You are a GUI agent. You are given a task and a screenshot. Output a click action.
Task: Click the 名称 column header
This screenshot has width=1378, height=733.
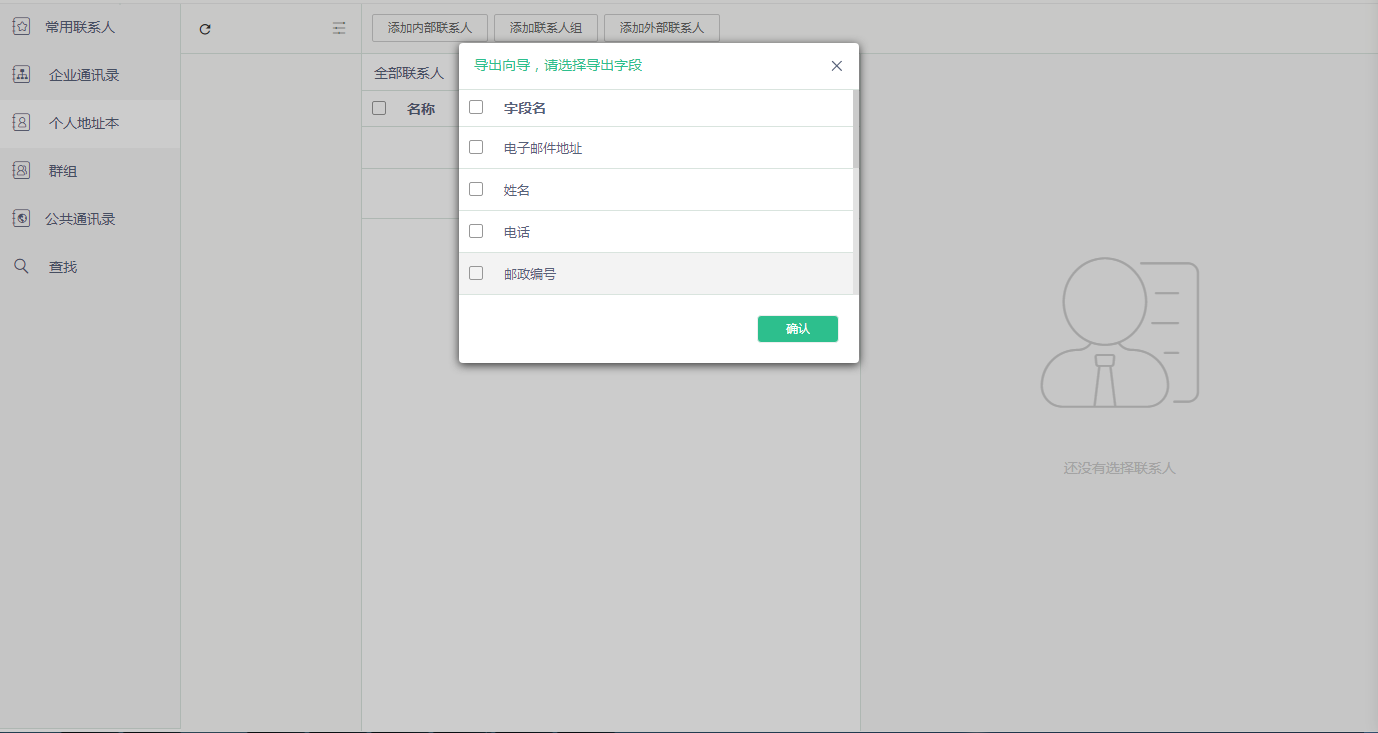[421, 109]
